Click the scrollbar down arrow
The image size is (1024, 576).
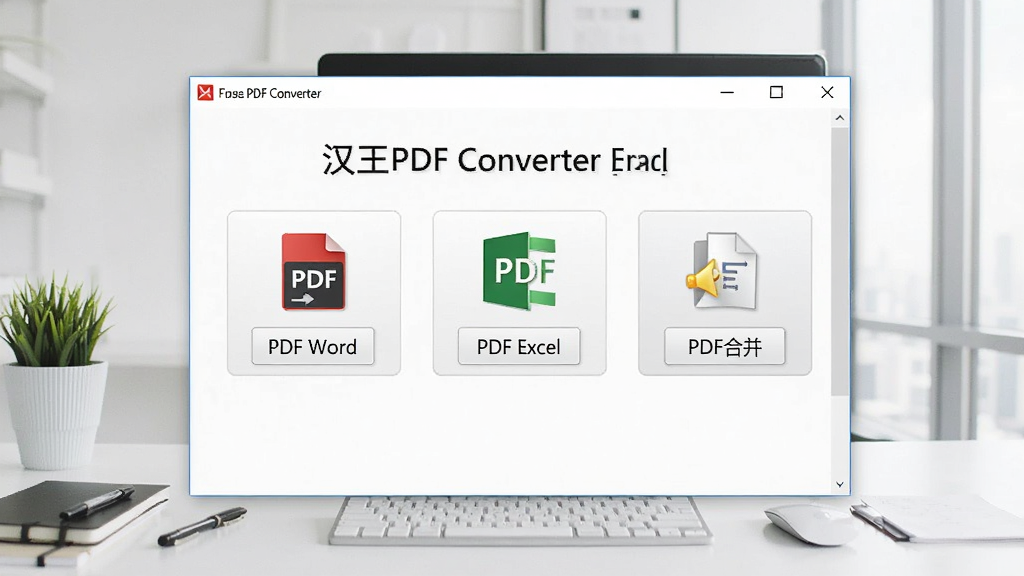pos(840,485)
